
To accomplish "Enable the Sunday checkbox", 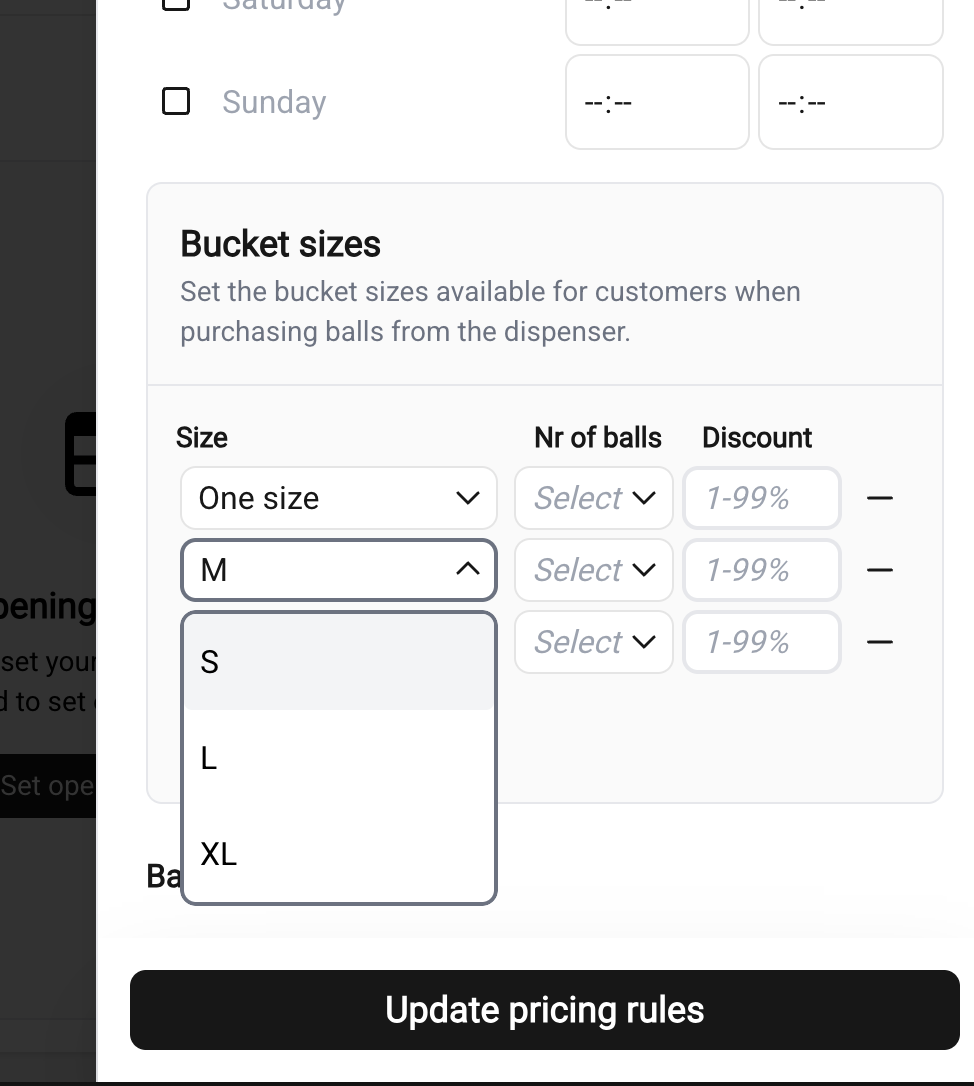I will (176, 101).
